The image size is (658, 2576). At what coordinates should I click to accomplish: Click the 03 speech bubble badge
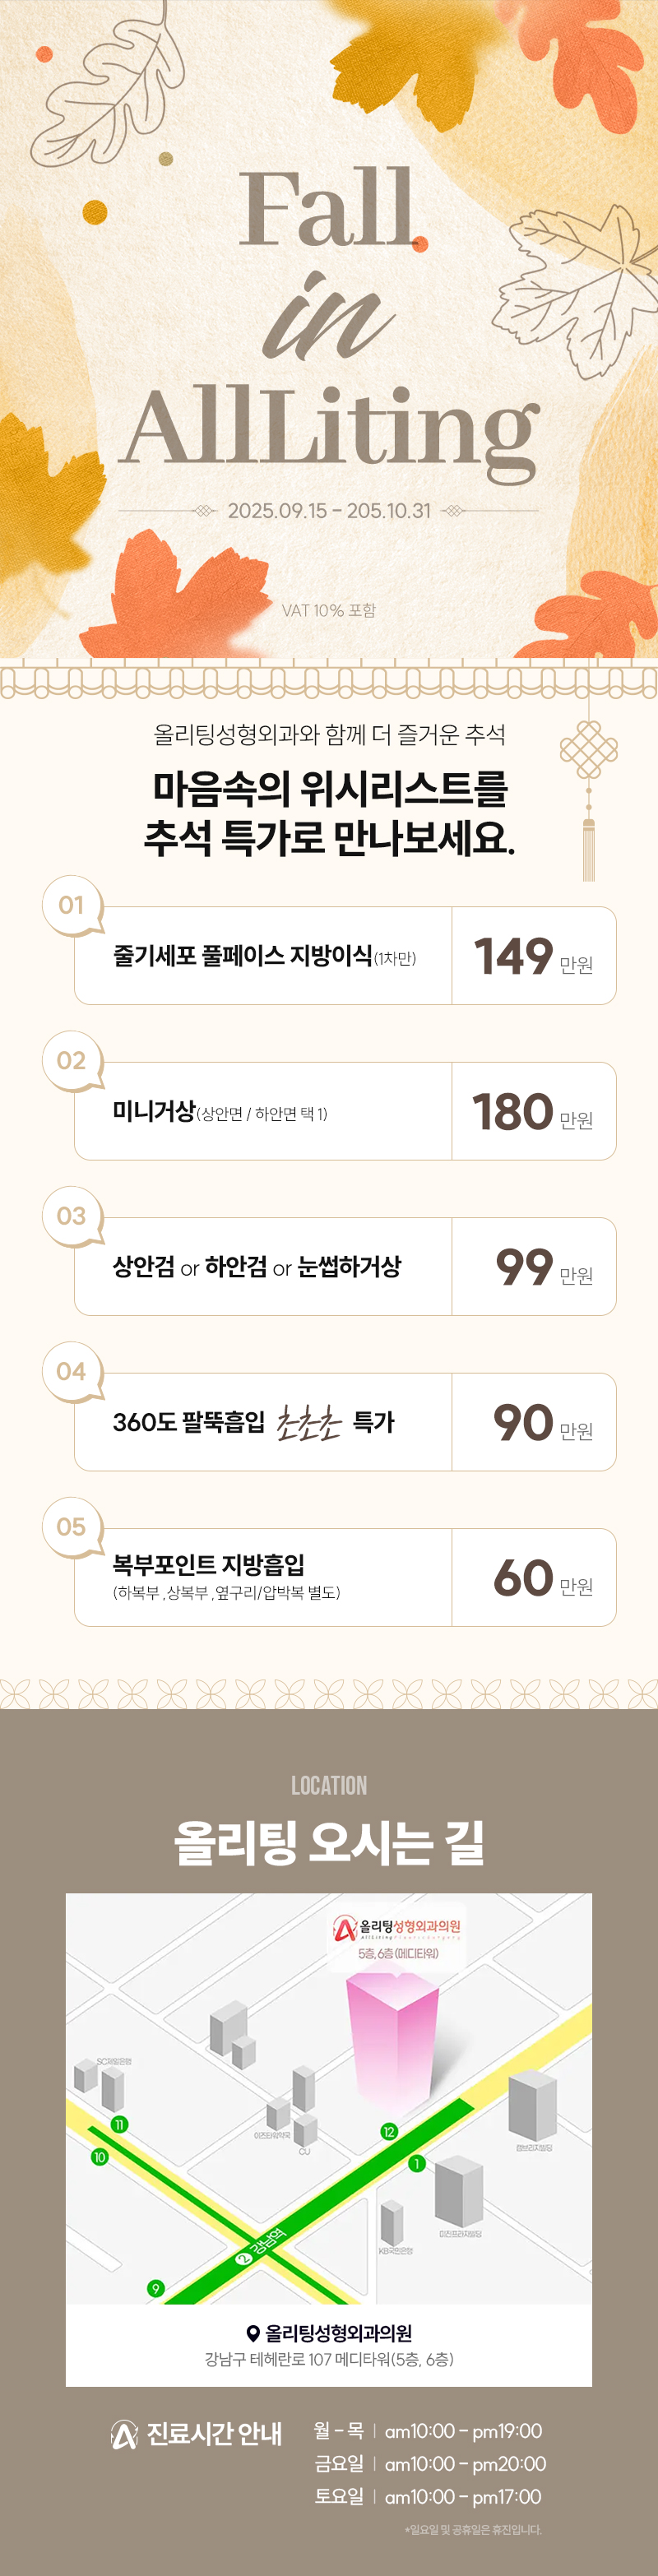point(72,1216)
